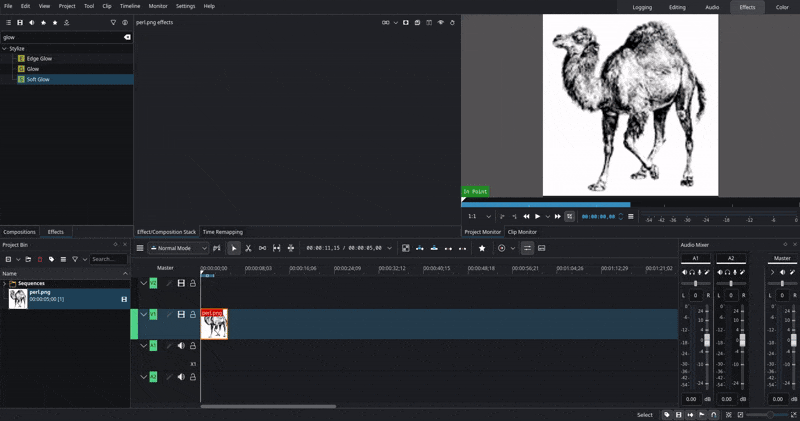The image size is (800, 421).
Task: Open the Timeline menu
Action: click(130, 6)
